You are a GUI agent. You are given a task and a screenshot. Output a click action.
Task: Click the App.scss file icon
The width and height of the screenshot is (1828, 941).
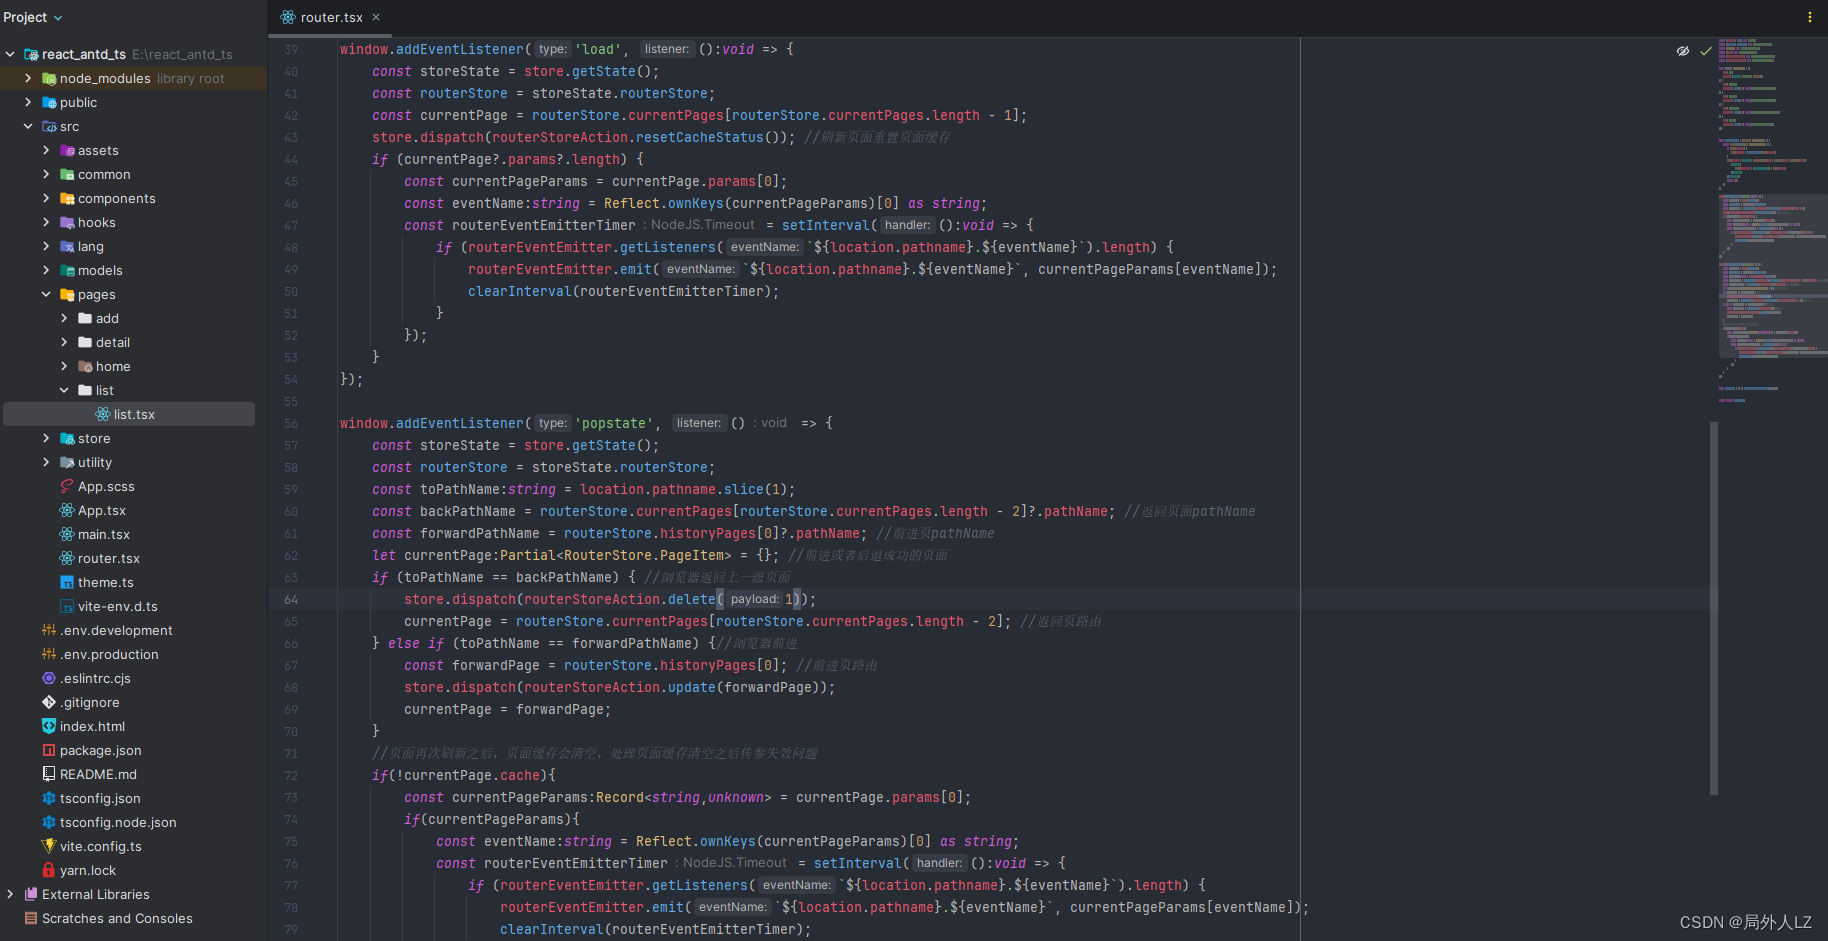(x=67, y=486)
